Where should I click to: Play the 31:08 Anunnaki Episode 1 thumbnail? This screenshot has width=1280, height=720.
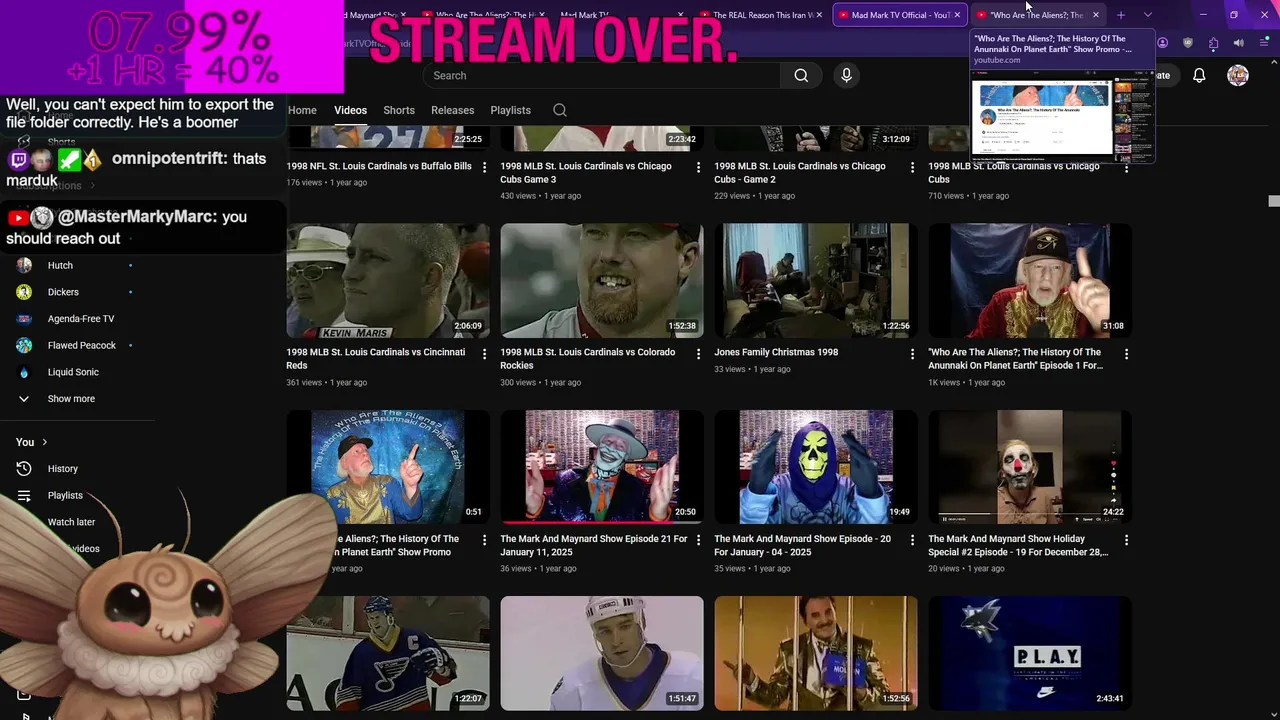click(1029, 281)
